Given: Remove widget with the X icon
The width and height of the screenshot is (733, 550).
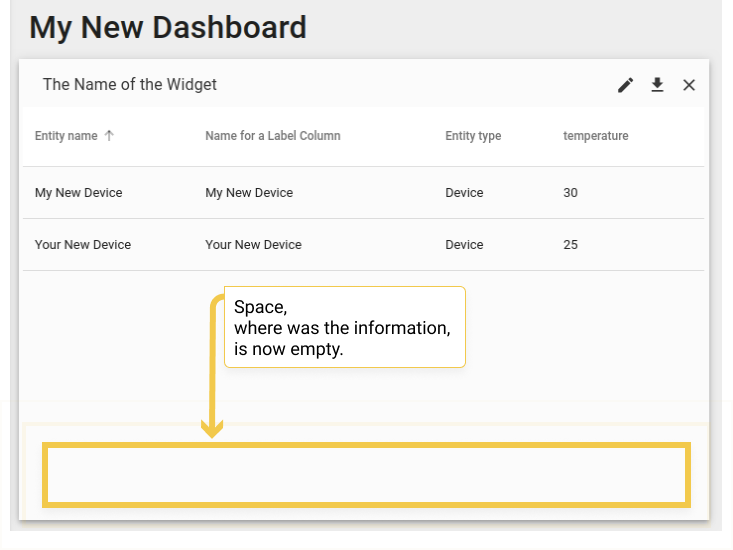Looking at the screenshot, I should coord(689,85).
